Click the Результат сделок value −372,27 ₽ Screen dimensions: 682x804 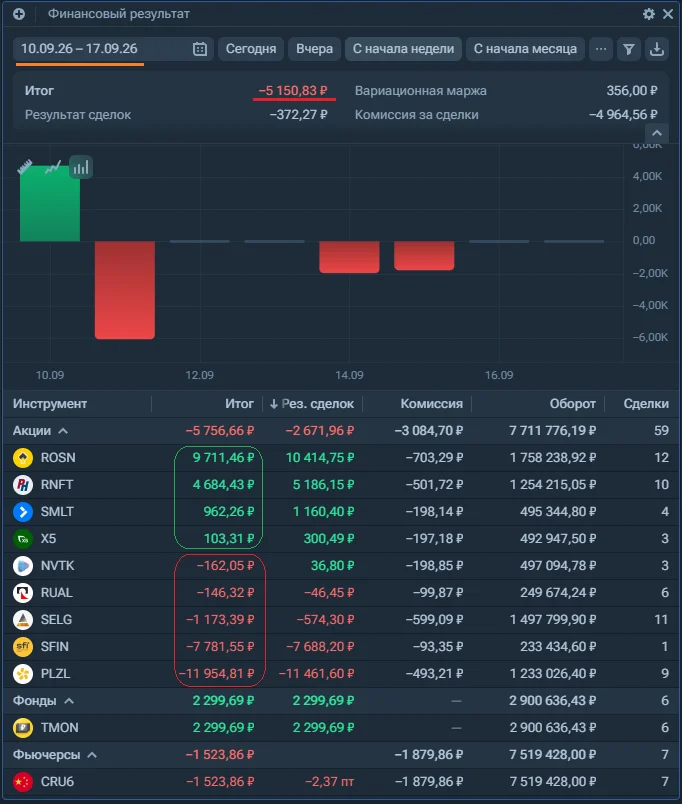click(298, 114)
